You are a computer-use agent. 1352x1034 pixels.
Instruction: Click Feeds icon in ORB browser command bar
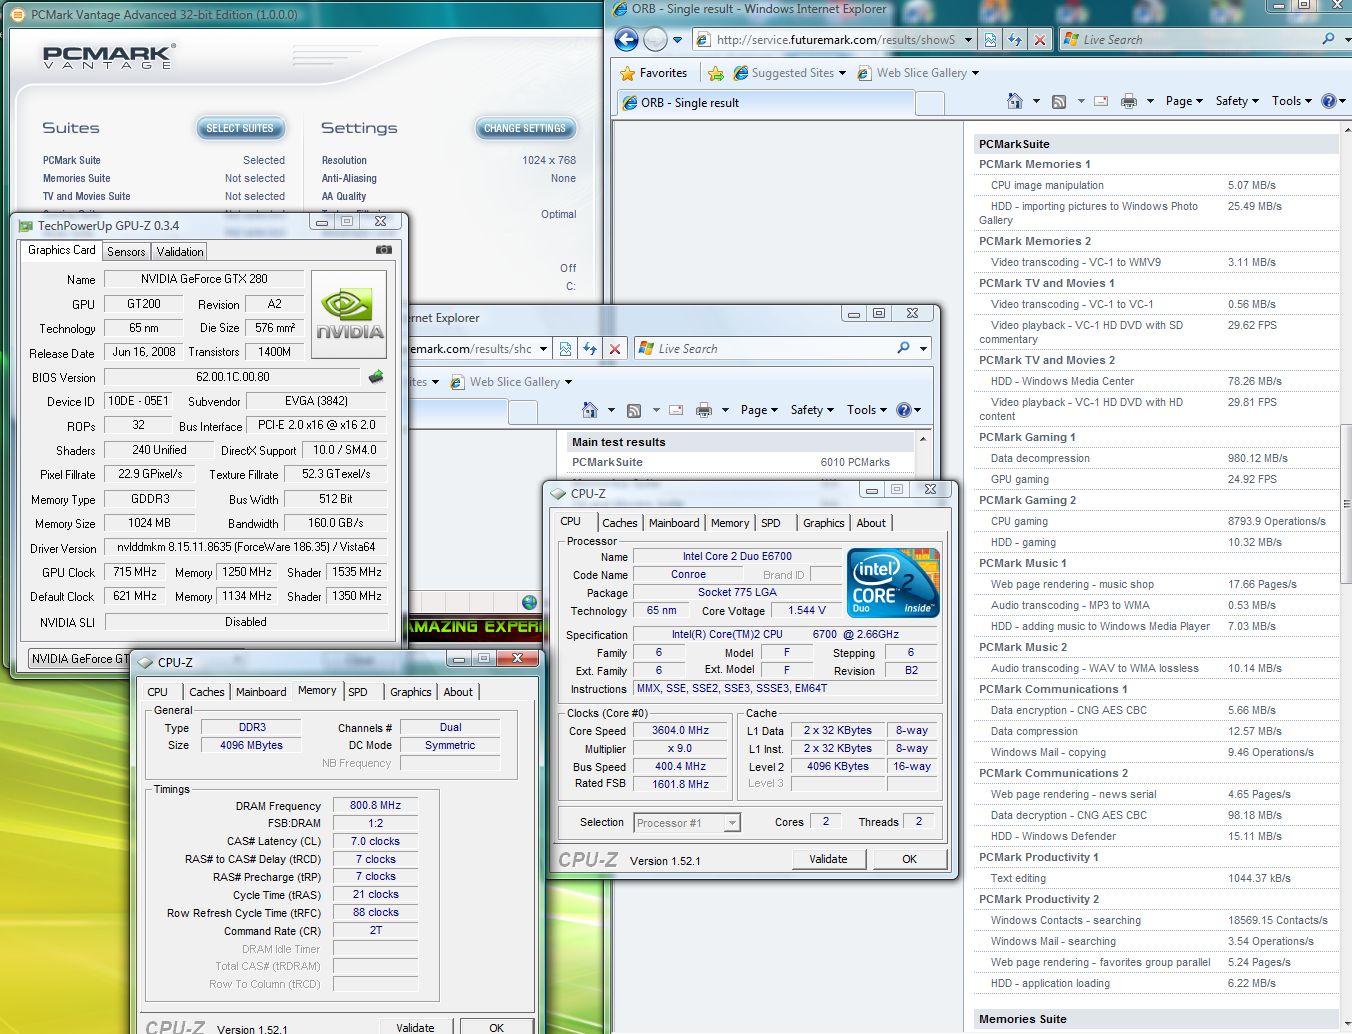coord(1059,101)
